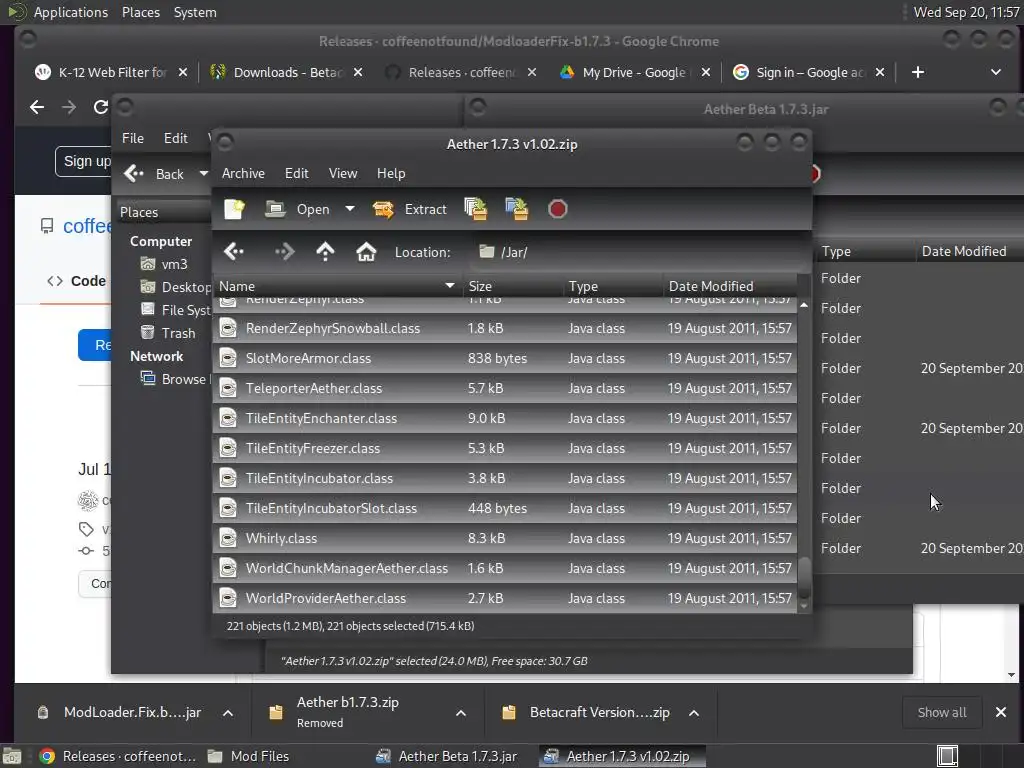Go forward in archive location history
1024x768 pixels.
tap(284, 251)
